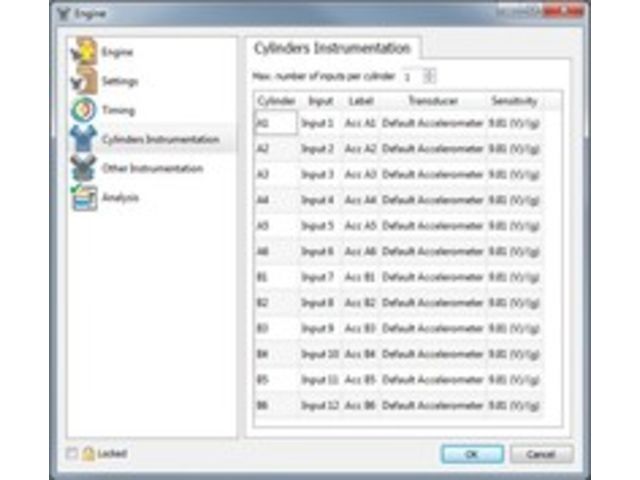Open the Other Instrumentation icon

point(84,168)
